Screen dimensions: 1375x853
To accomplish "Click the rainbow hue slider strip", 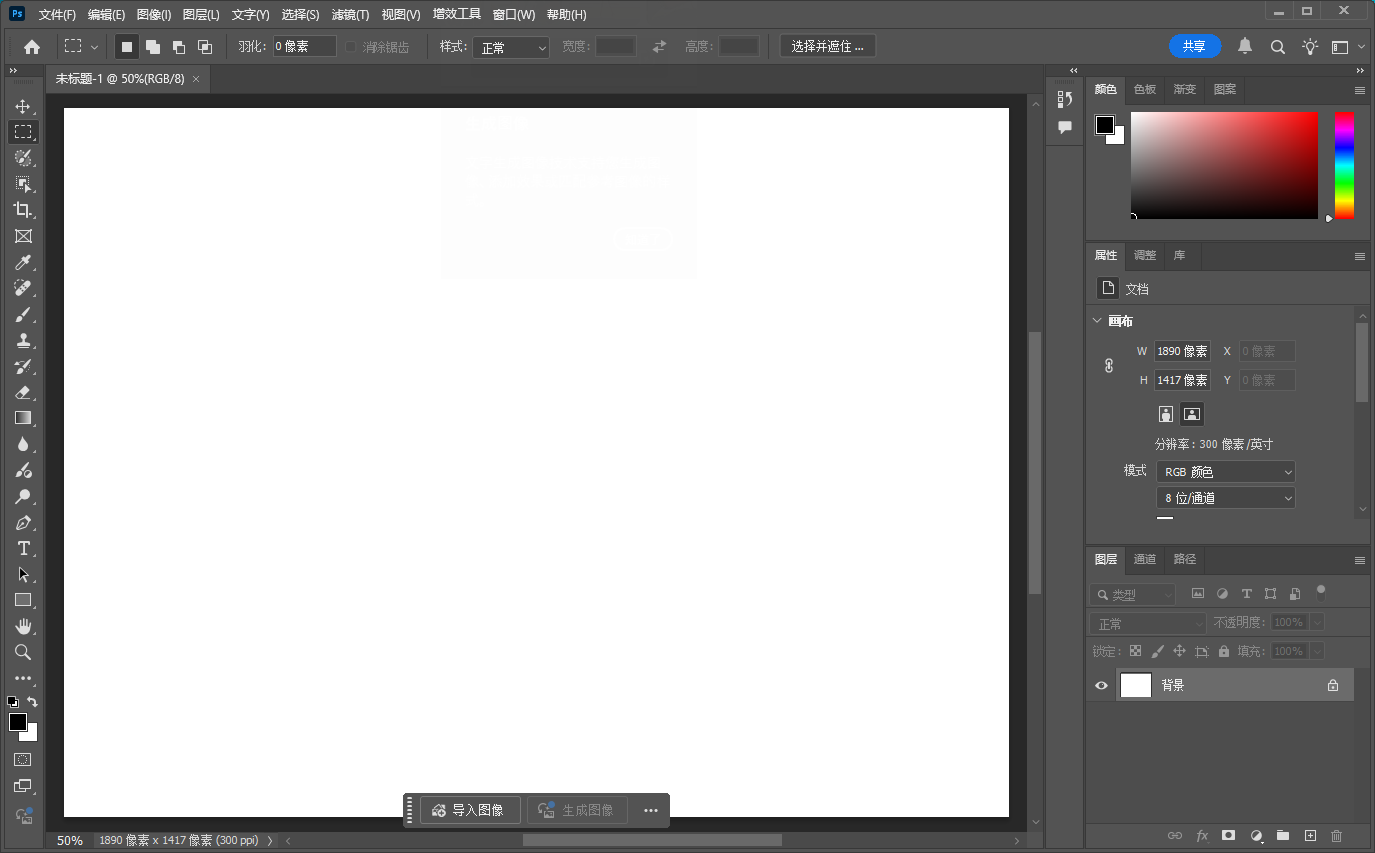I will pyautogui.click(x=1344, y=165).
